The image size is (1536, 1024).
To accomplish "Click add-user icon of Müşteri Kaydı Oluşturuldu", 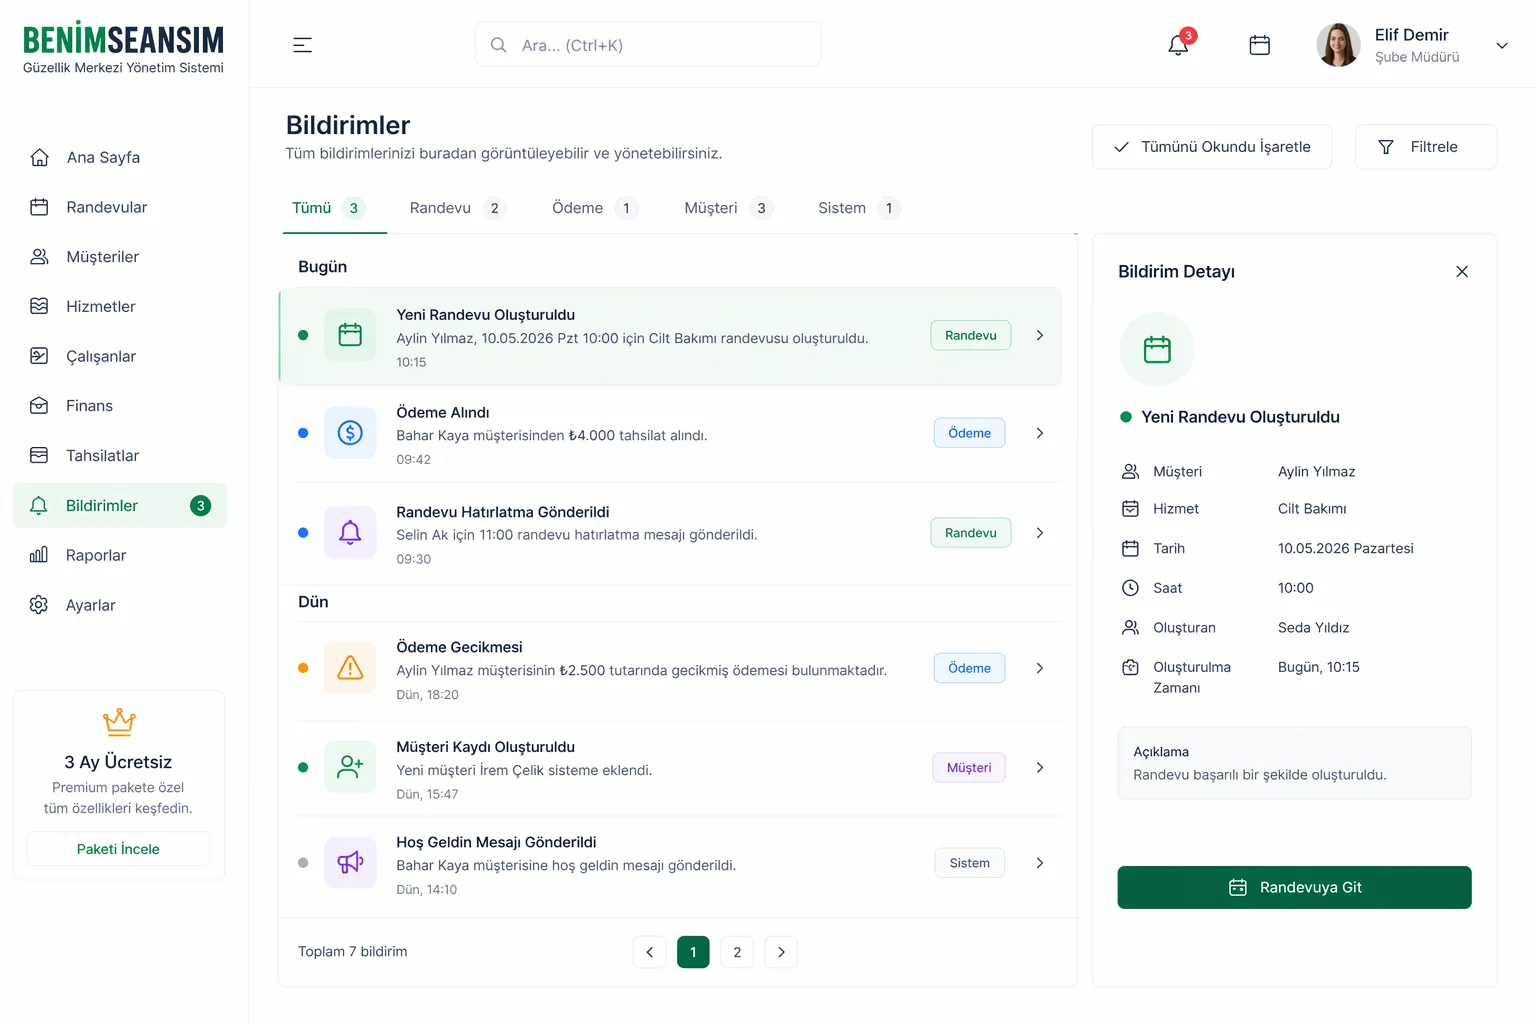I will (x=350, y=768).
